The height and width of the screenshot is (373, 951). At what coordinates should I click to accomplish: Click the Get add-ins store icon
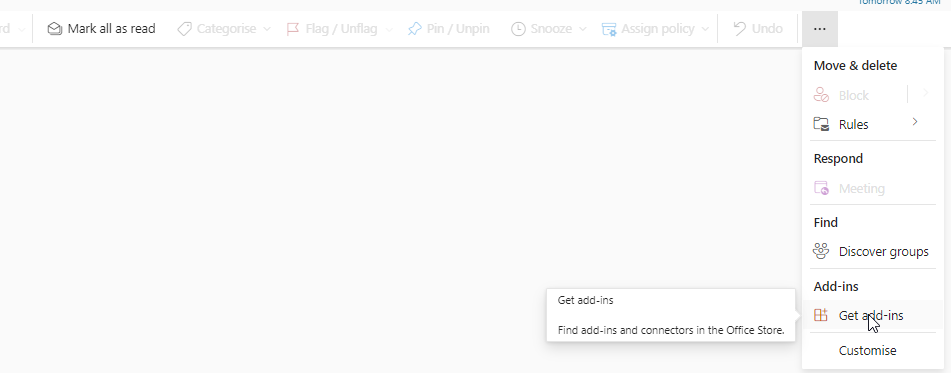click(821, 315)
